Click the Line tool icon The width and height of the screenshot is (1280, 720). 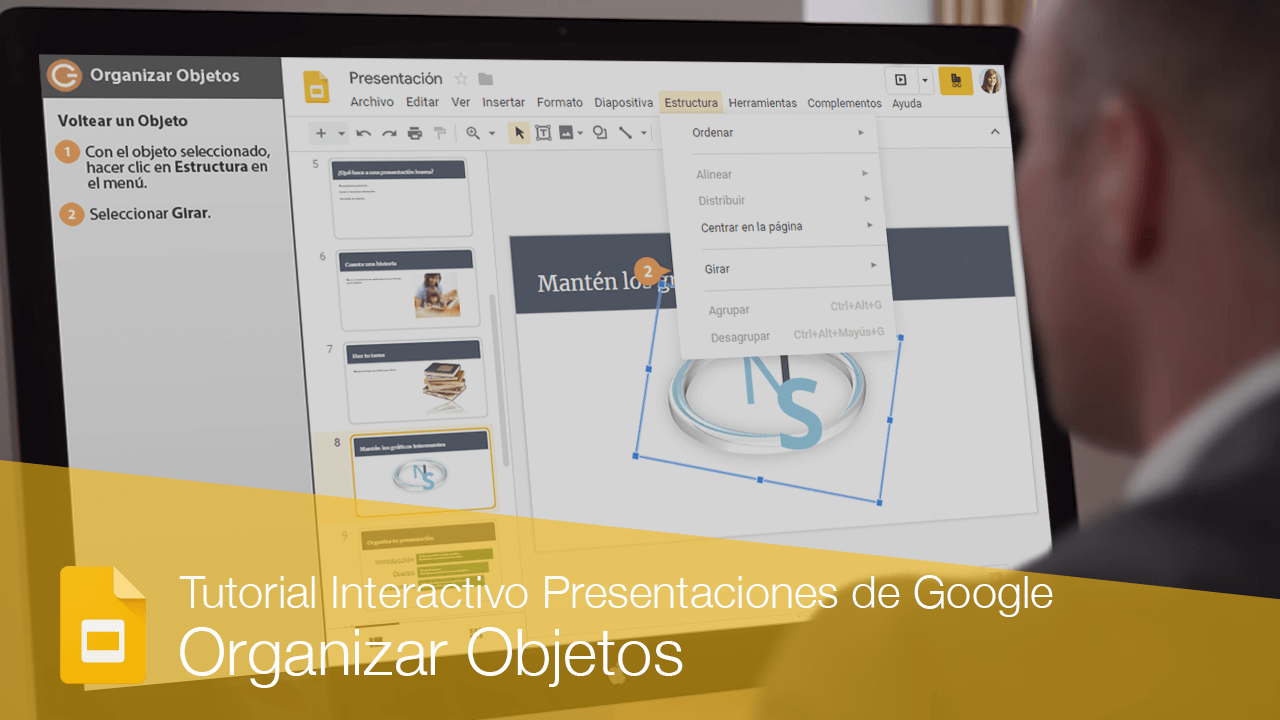625,132
